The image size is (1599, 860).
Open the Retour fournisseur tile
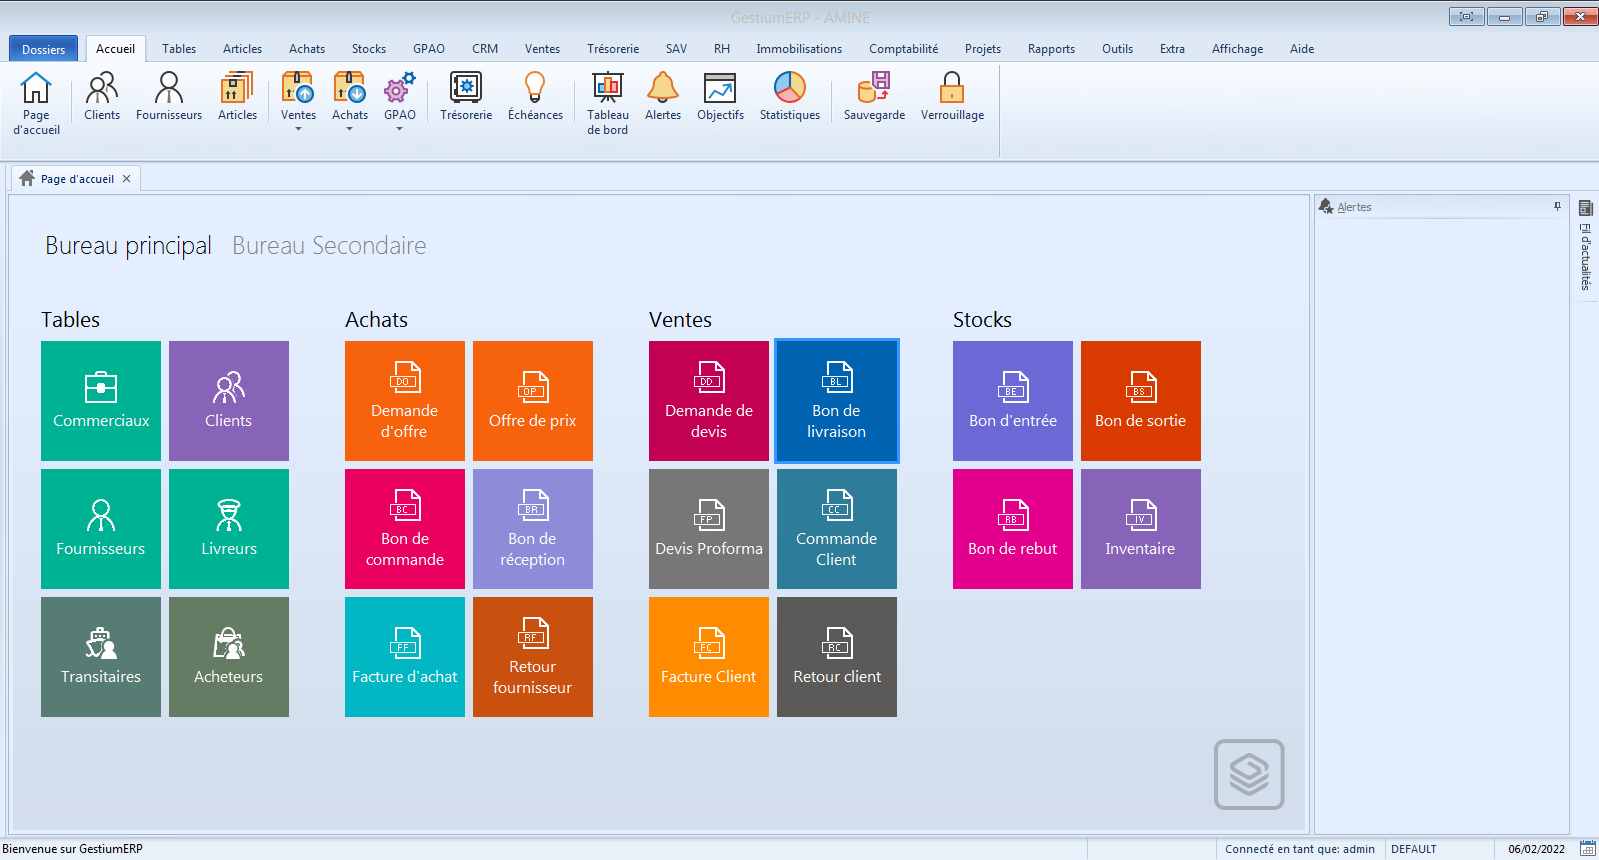tap(533, 657)
